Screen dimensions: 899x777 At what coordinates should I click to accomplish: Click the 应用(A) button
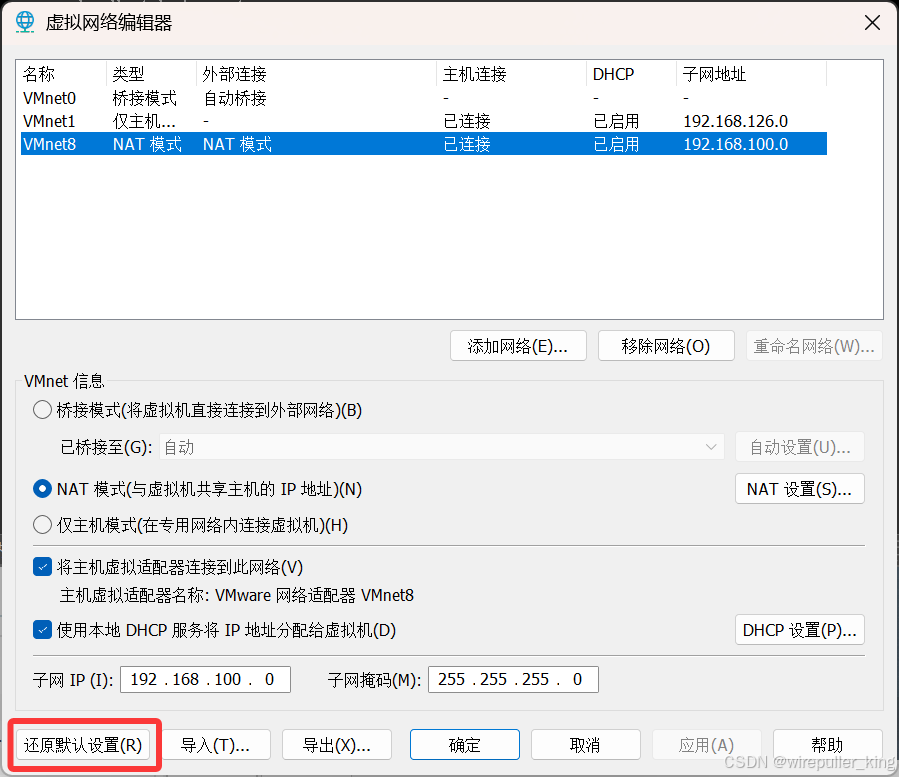pos(706,745)
